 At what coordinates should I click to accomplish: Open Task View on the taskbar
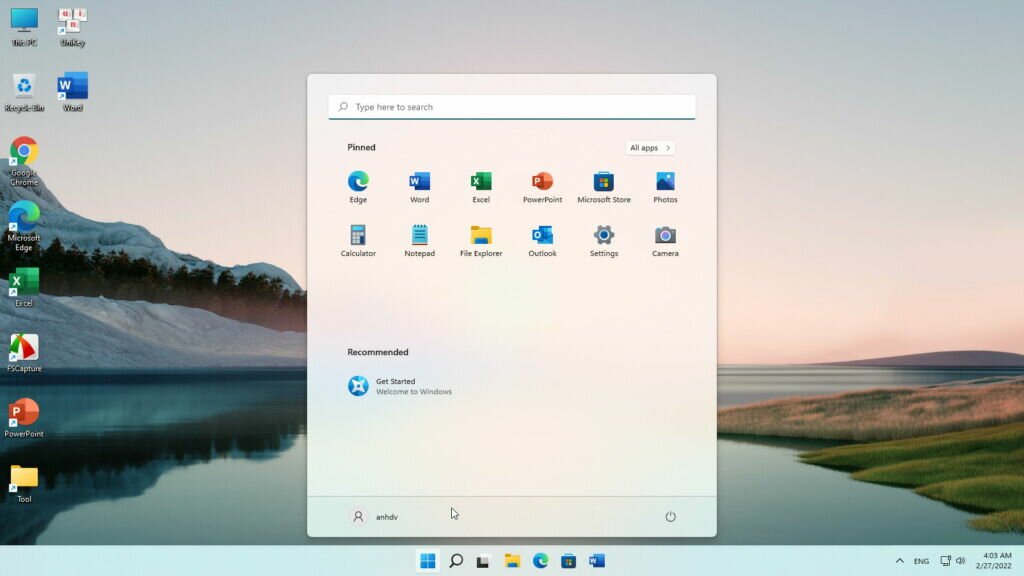coord(483,561)
